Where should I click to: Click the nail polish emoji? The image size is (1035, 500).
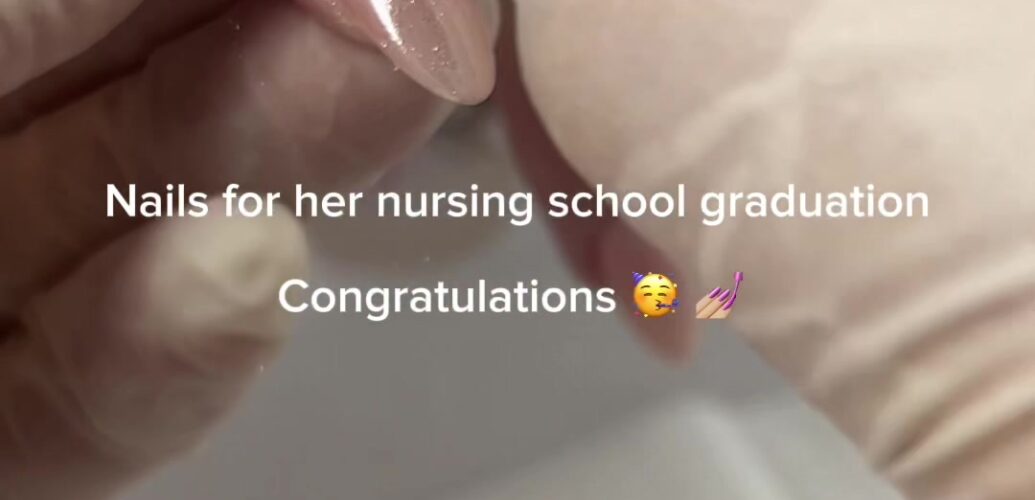click(719, 295)
